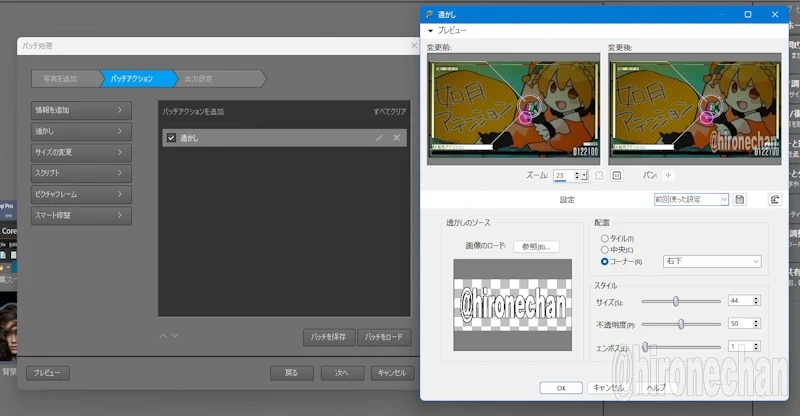Click the エンボス value field showing 1

point(741,346)
